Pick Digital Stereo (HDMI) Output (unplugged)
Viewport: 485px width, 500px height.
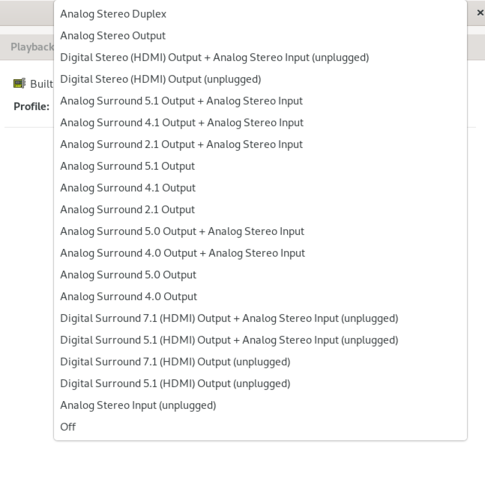click(260, 79)
